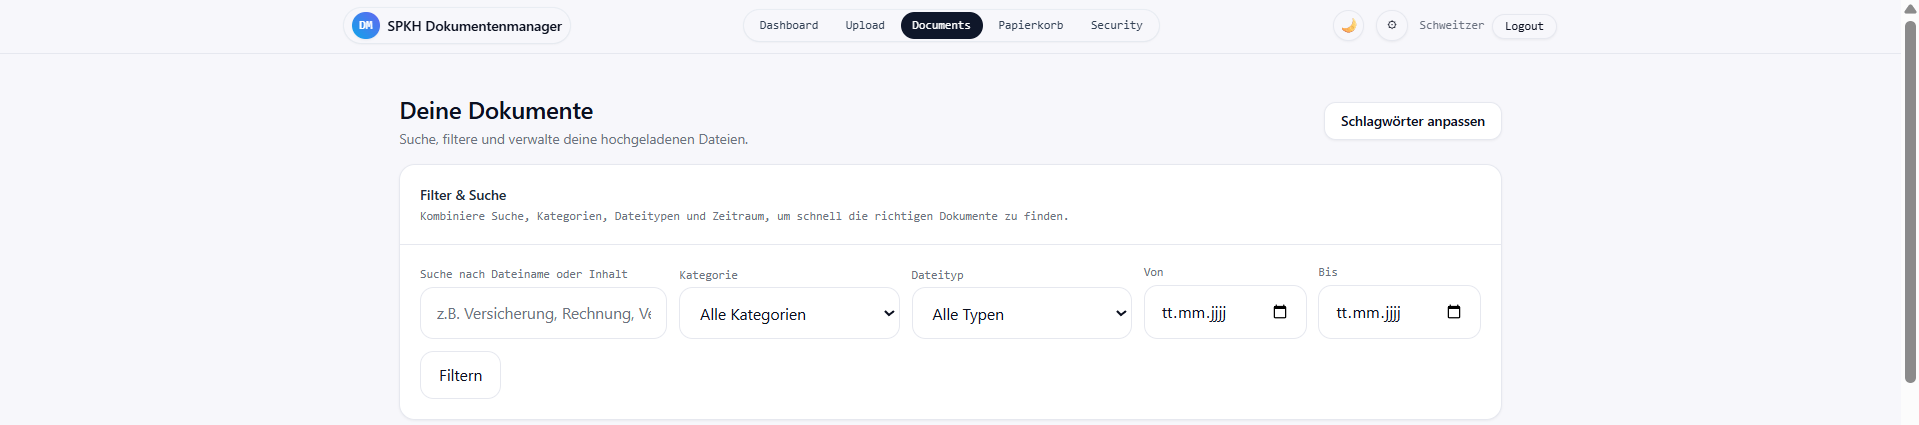Click the Von date input field

tap(1205, 313)
